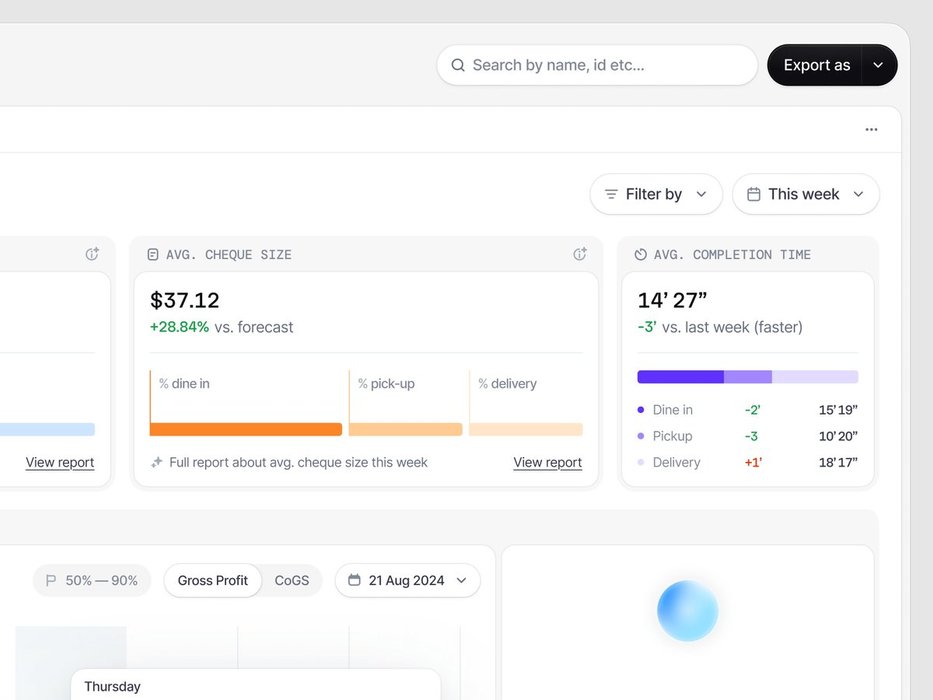
Task: Click Full report about avg. cheque size text
Action: tap(298, 462)
